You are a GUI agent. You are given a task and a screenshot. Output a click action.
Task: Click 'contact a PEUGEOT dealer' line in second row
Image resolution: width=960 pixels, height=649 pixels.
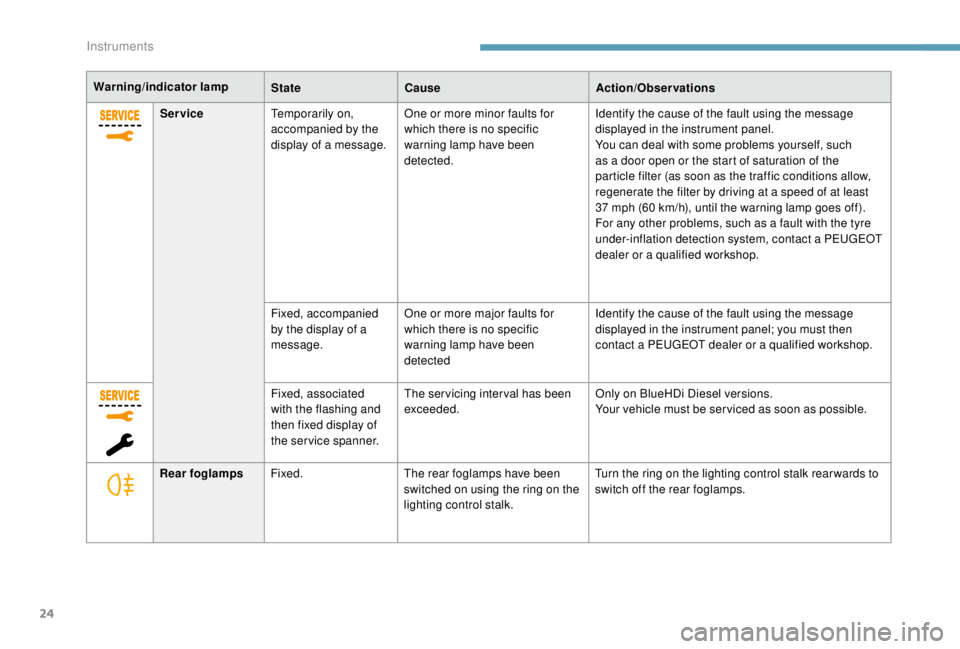pyautogui.click(x=733, y=345)
